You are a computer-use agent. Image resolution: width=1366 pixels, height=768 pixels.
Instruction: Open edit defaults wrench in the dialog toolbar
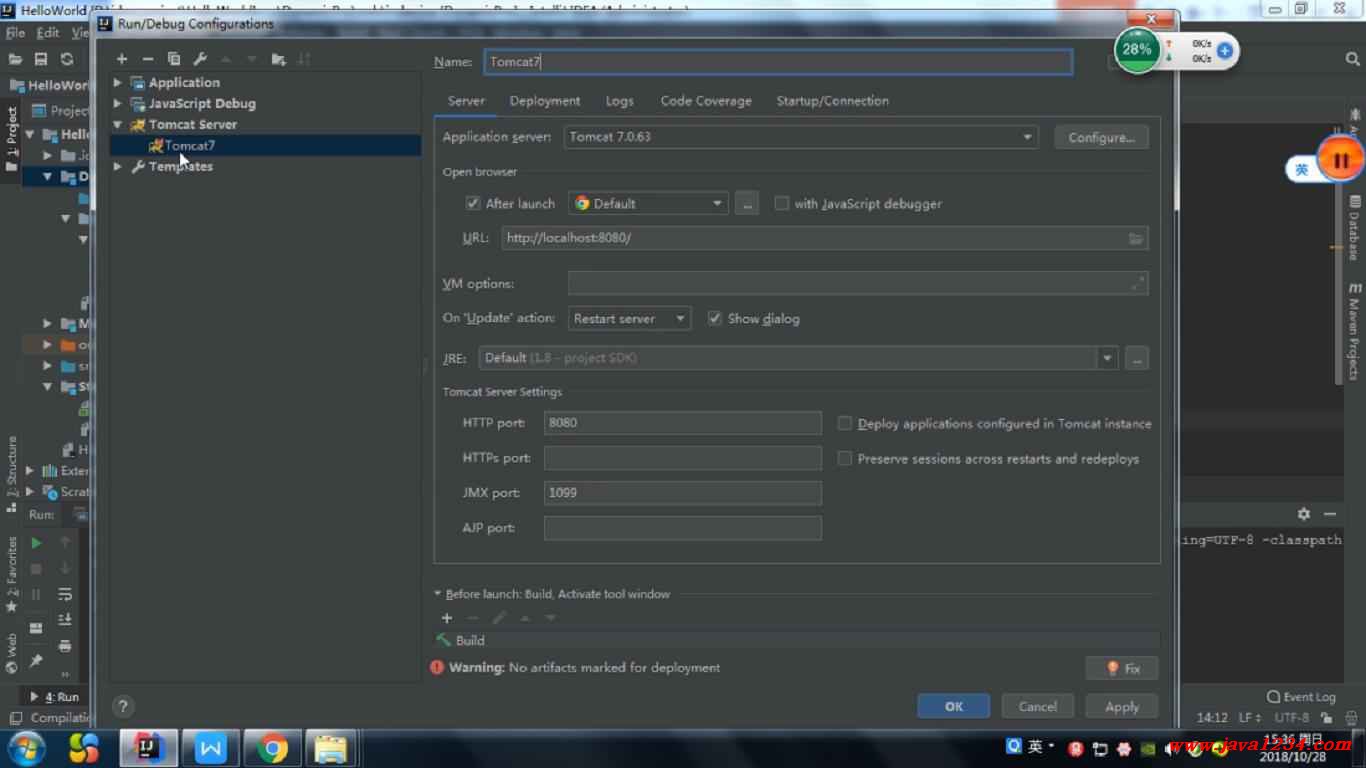pyautogui.click(x=200, y=59)
